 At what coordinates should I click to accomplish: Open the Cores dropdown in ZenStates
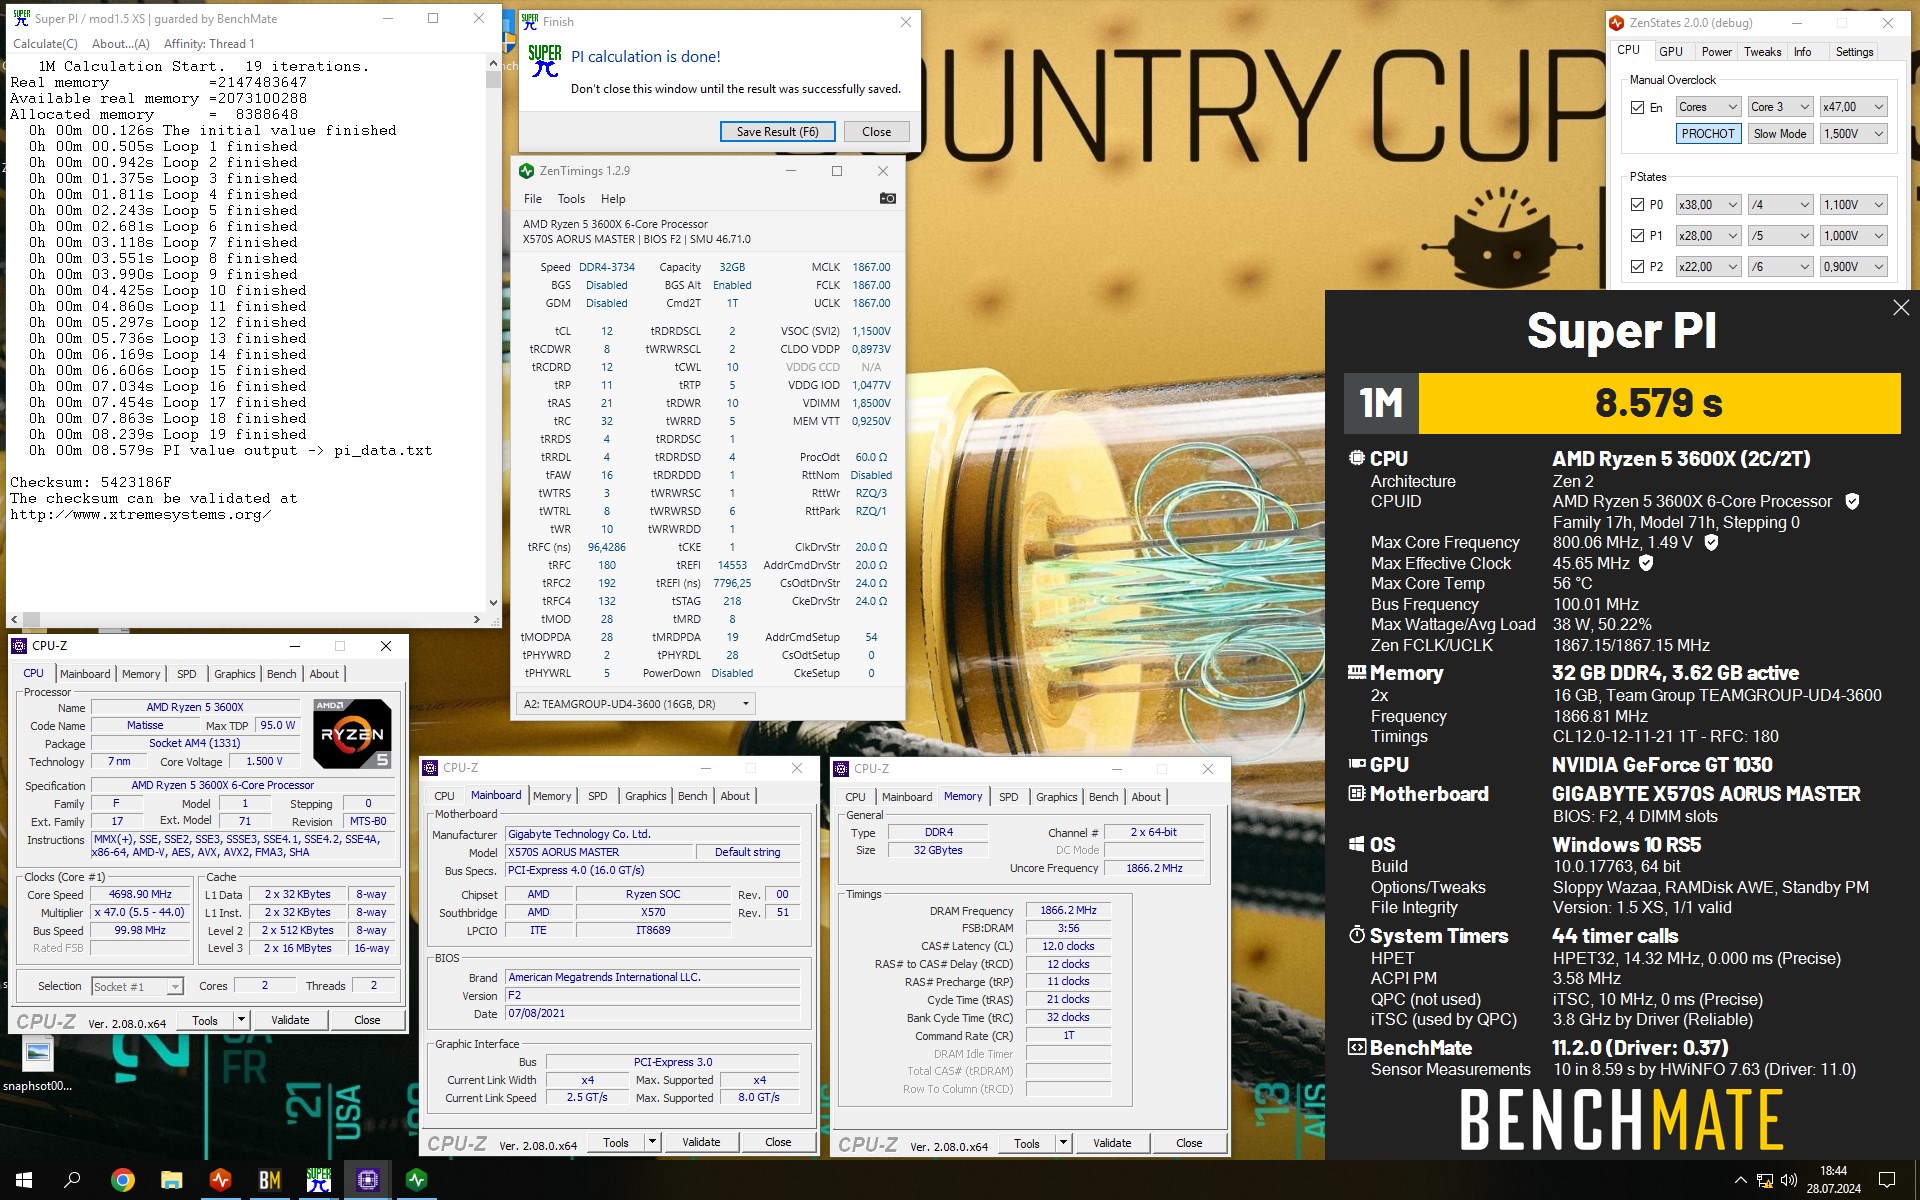[x=1709, y=107]
